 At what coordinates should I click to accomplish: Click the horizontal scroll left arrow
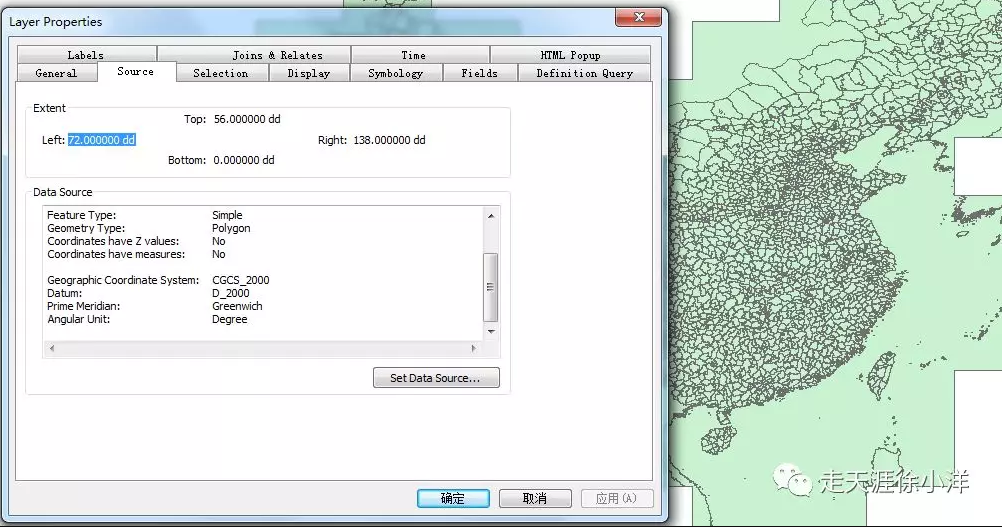52,348
